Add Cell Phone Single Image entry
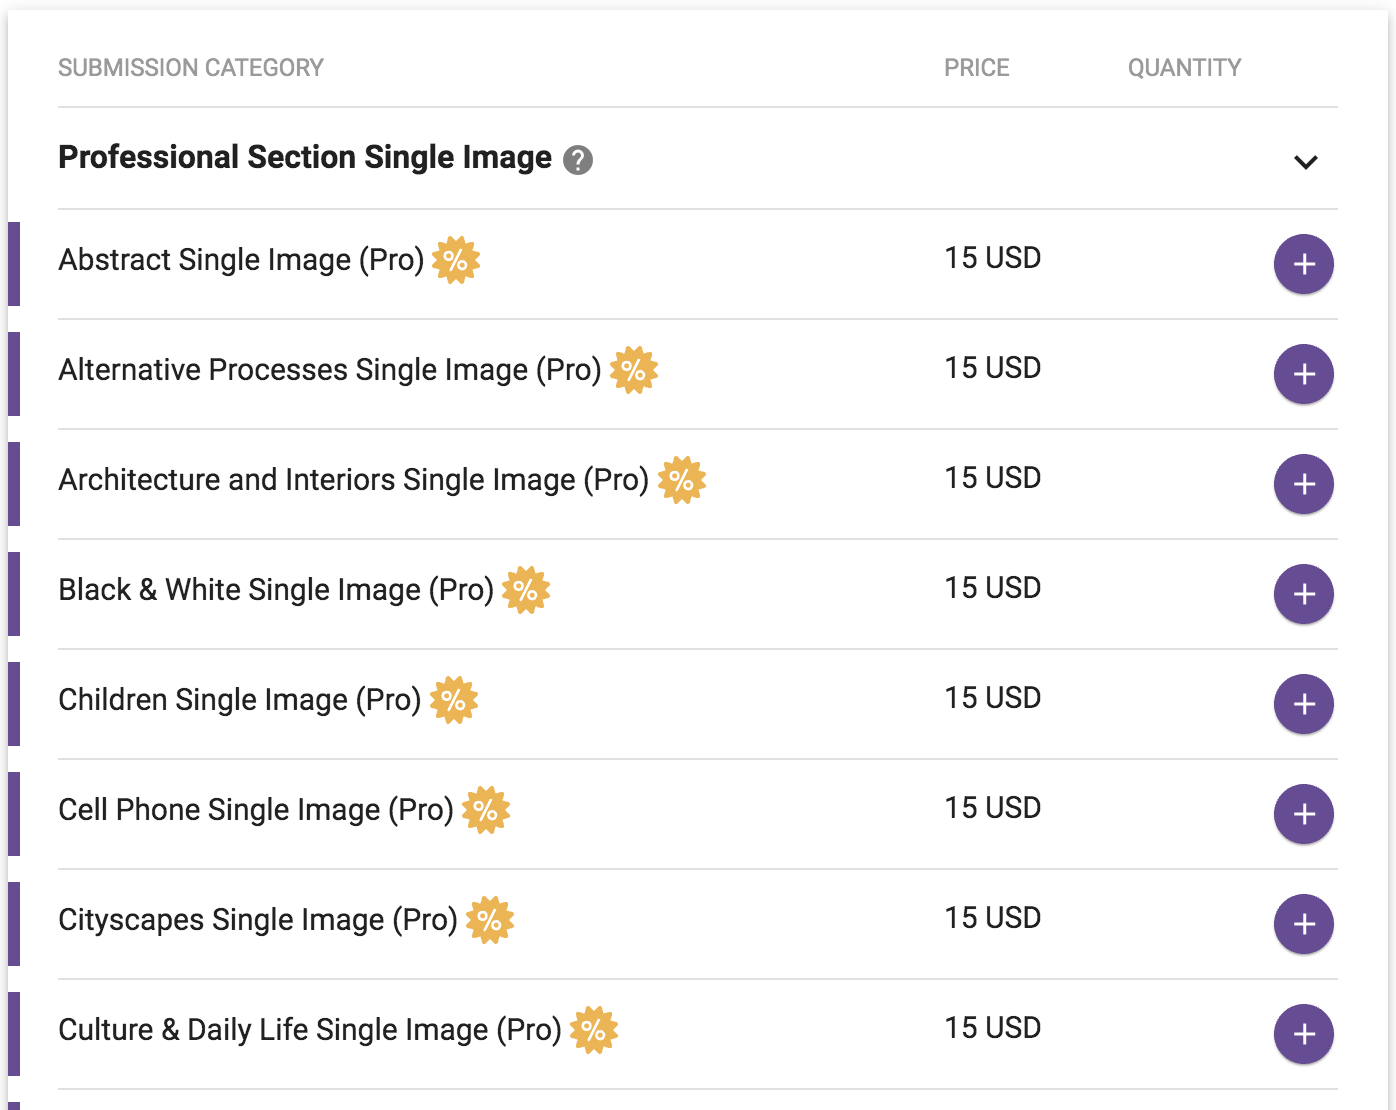The height and width of the screenshot is (1110, 1396). 1303,814
